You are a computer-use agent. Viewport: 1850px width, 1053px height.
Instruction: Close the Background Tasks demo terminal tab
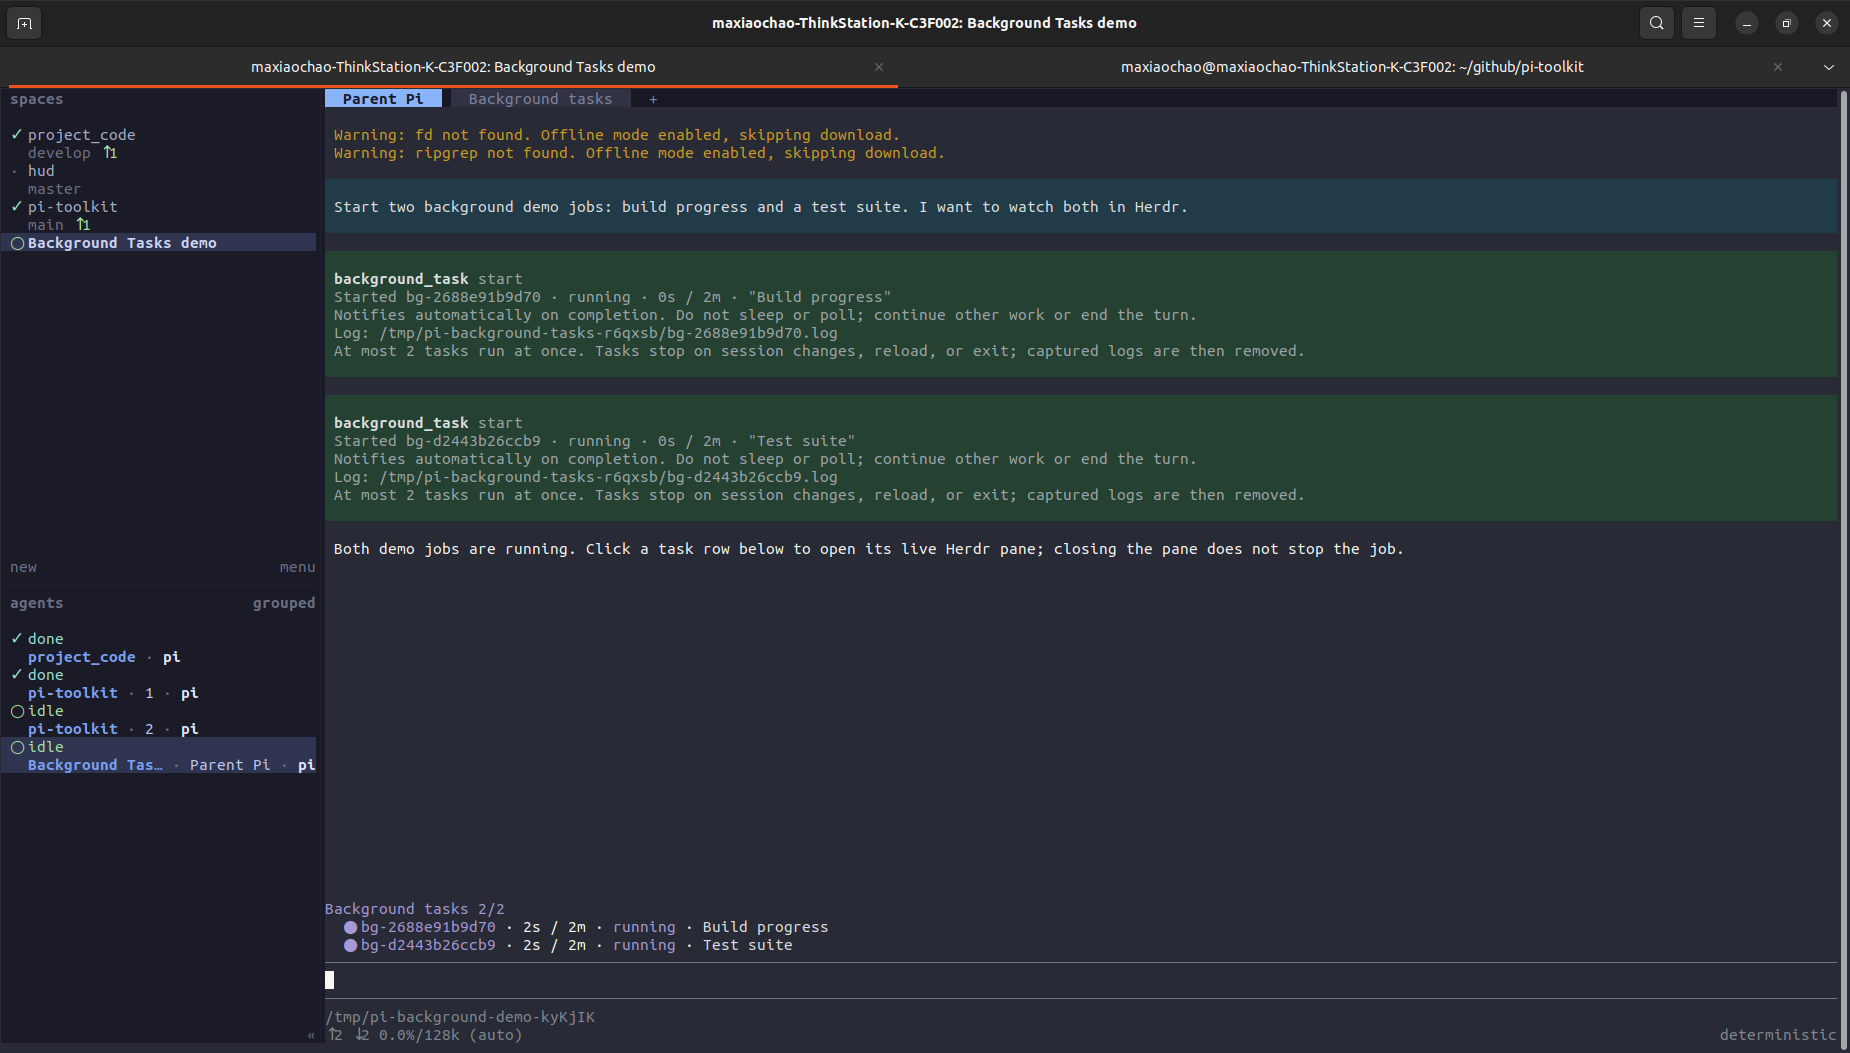[x=879, y=67]
